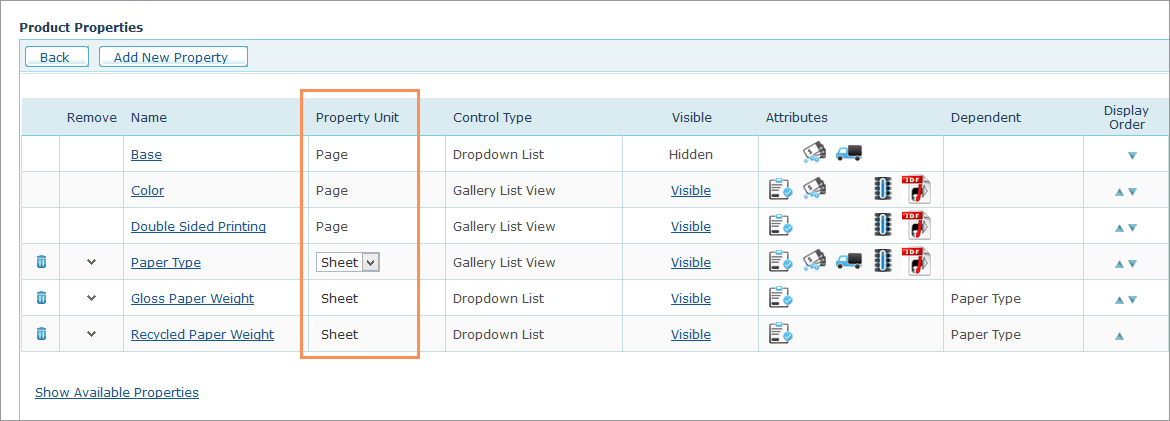Move Base property down in display order
The height and width of the screenshot is (421, 1170).
click(x=1132, y=155)
